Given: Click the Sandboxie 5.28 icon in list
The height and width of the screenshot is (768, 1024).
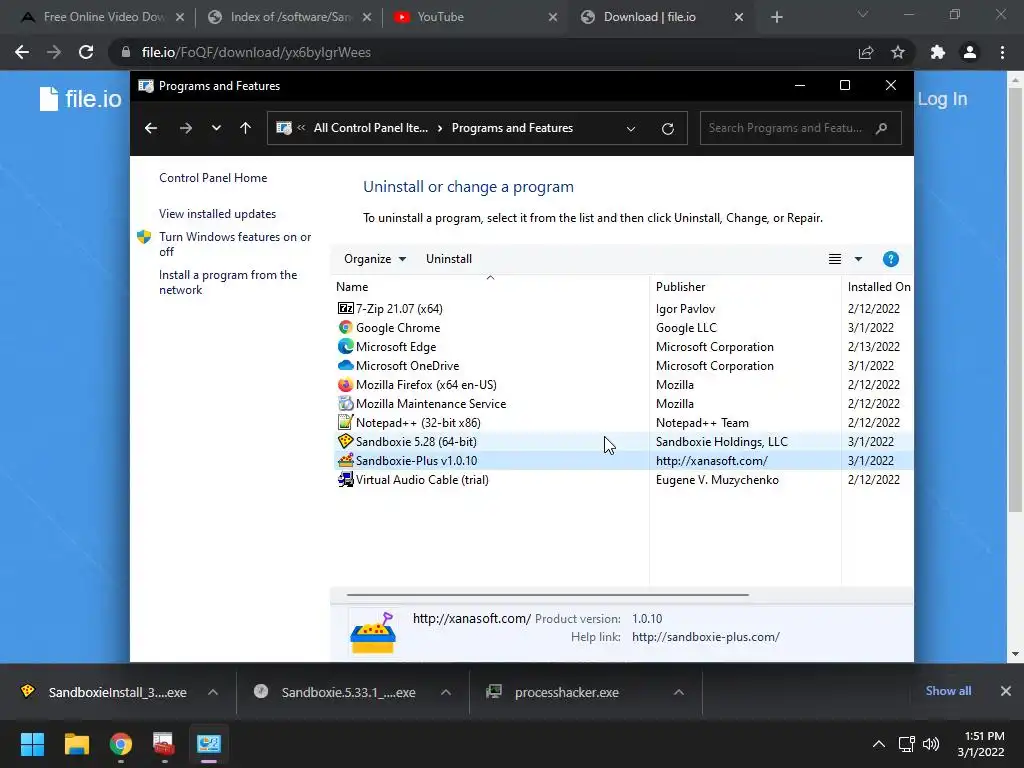Looking at the screenshot, I should (x=345, y=441).
